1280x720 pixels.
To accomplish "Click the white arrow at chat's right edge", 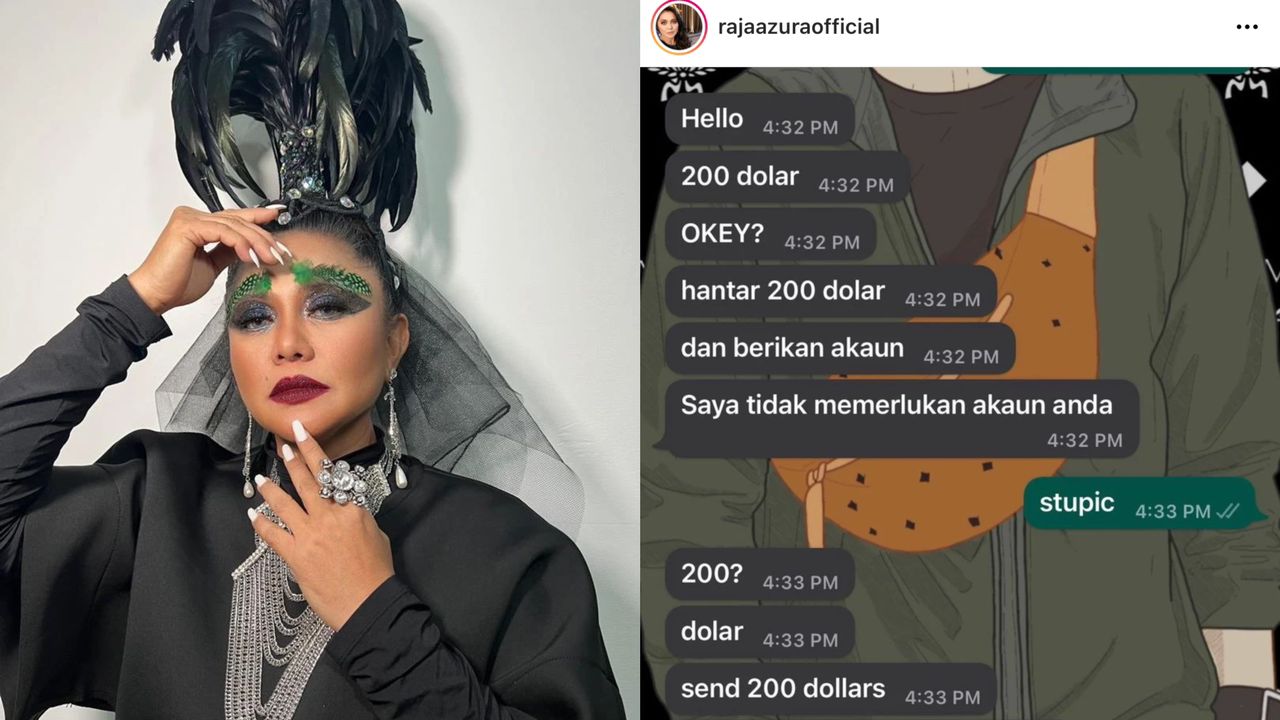I will (x=1254, y=179).
